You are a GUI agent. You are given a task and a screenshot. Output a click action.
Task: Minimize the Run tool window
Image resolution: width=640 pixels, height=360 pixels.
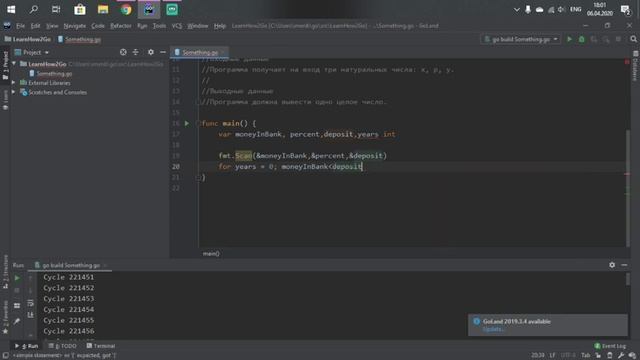click(x=624, y=265)
